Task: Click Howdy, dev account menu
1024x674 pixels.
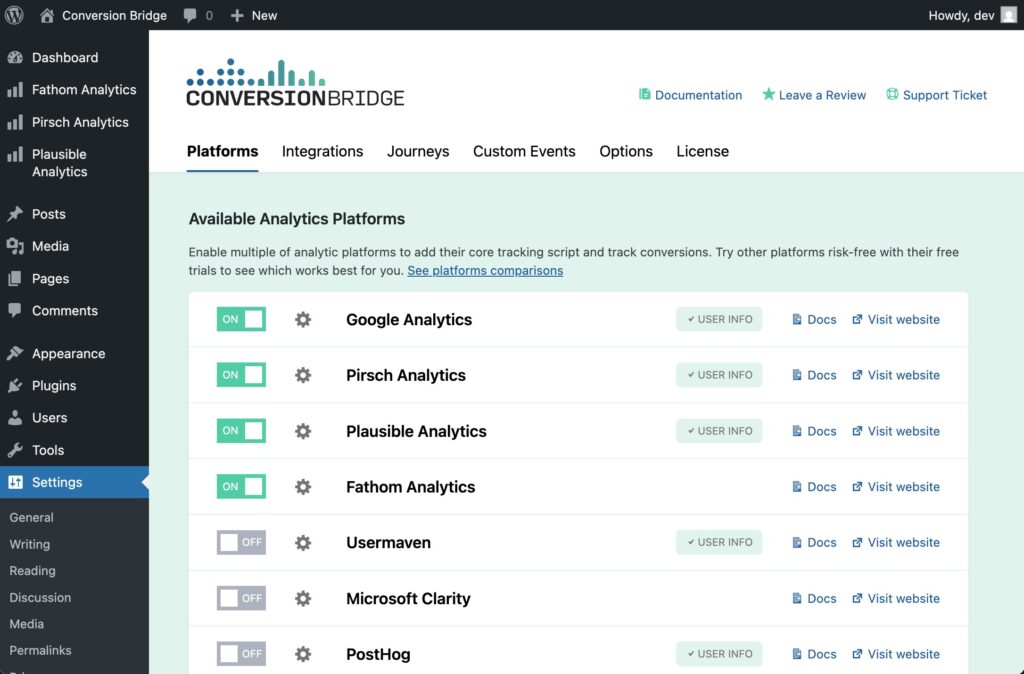Action: coord(972,15)
